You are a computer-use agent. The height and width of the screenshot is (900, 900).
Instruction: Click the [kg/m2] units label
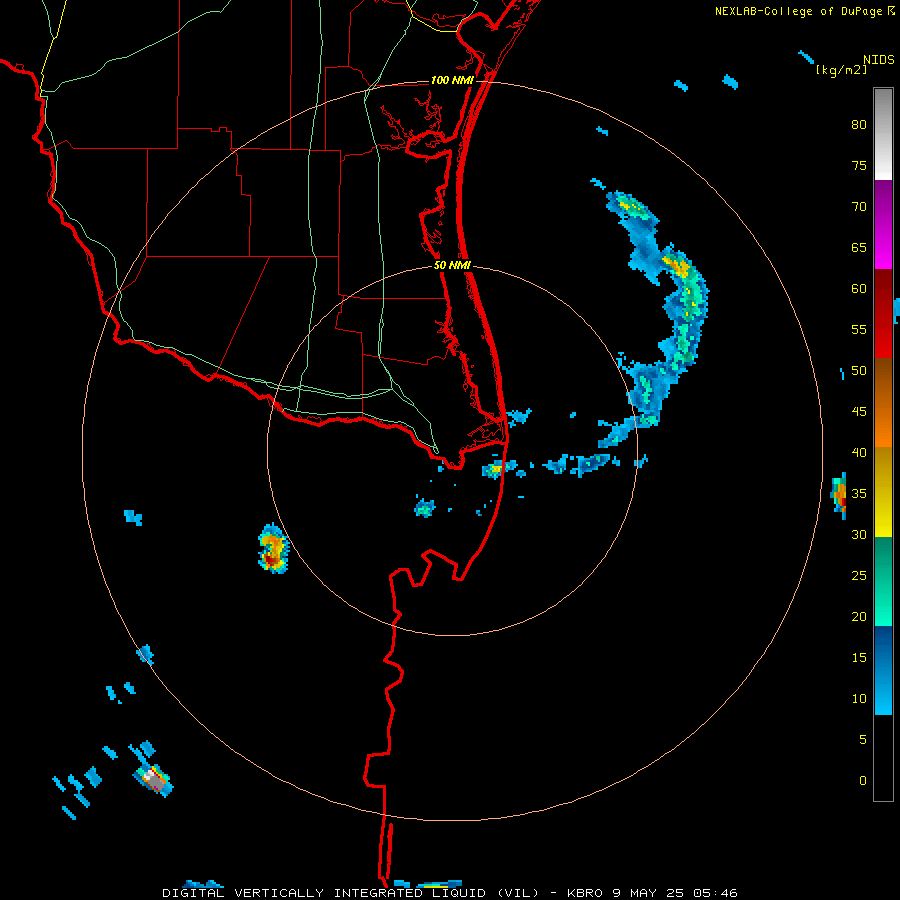point(841,70)
